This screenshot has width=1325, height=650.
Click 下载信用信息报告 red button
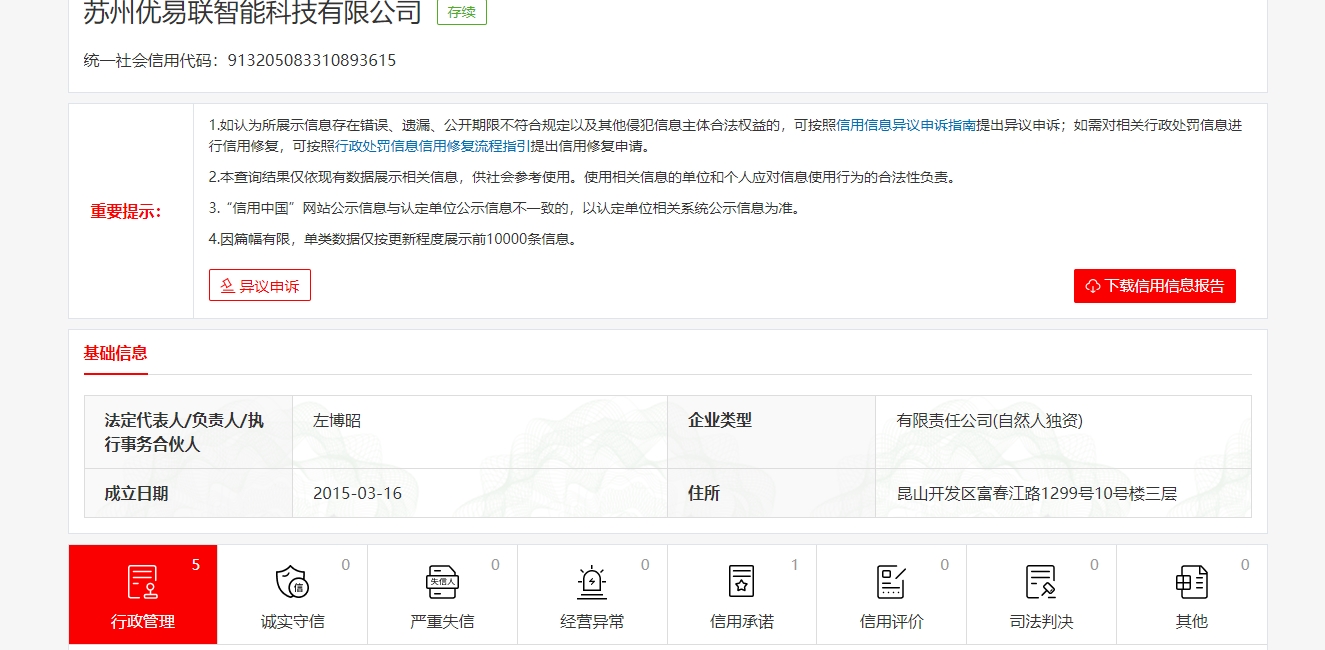tap(1155, 285)
